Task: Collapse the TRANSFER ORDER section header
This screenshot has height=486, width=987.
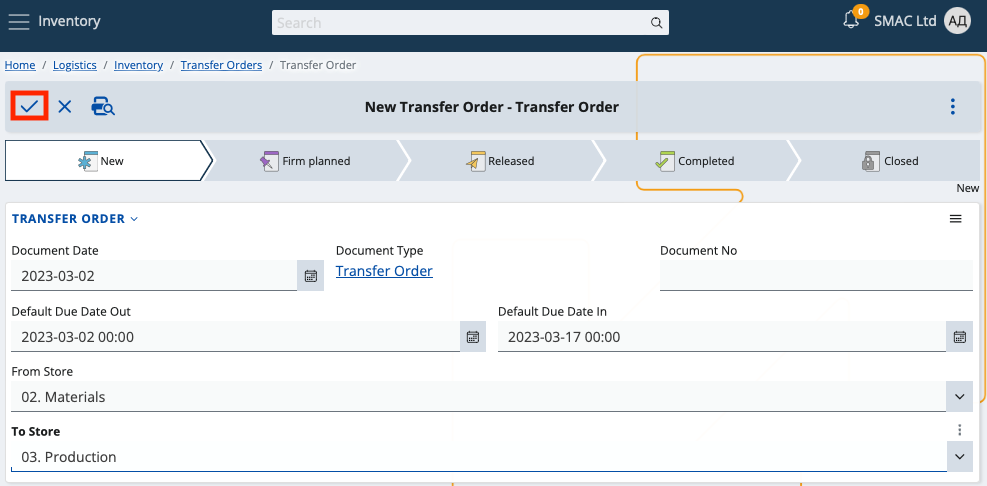Action: click(75, 219)
